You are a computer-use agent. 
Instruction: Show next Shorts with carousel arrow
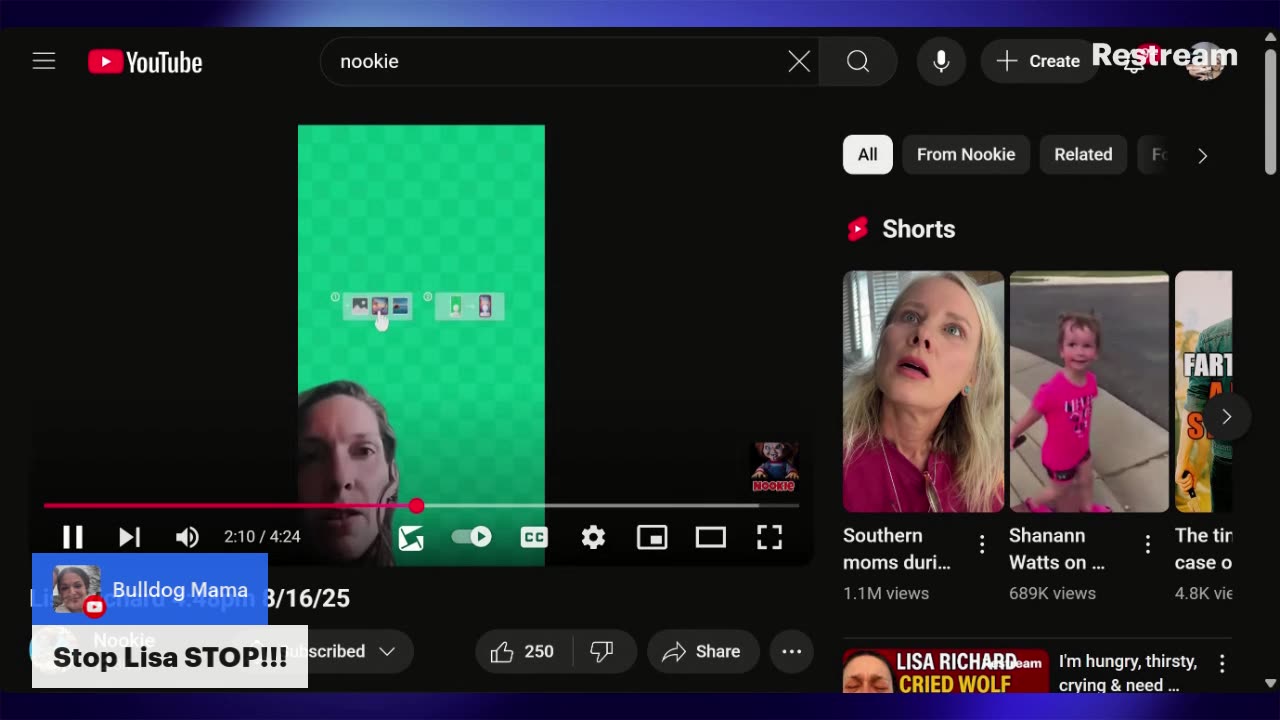tap(1226, 417)
